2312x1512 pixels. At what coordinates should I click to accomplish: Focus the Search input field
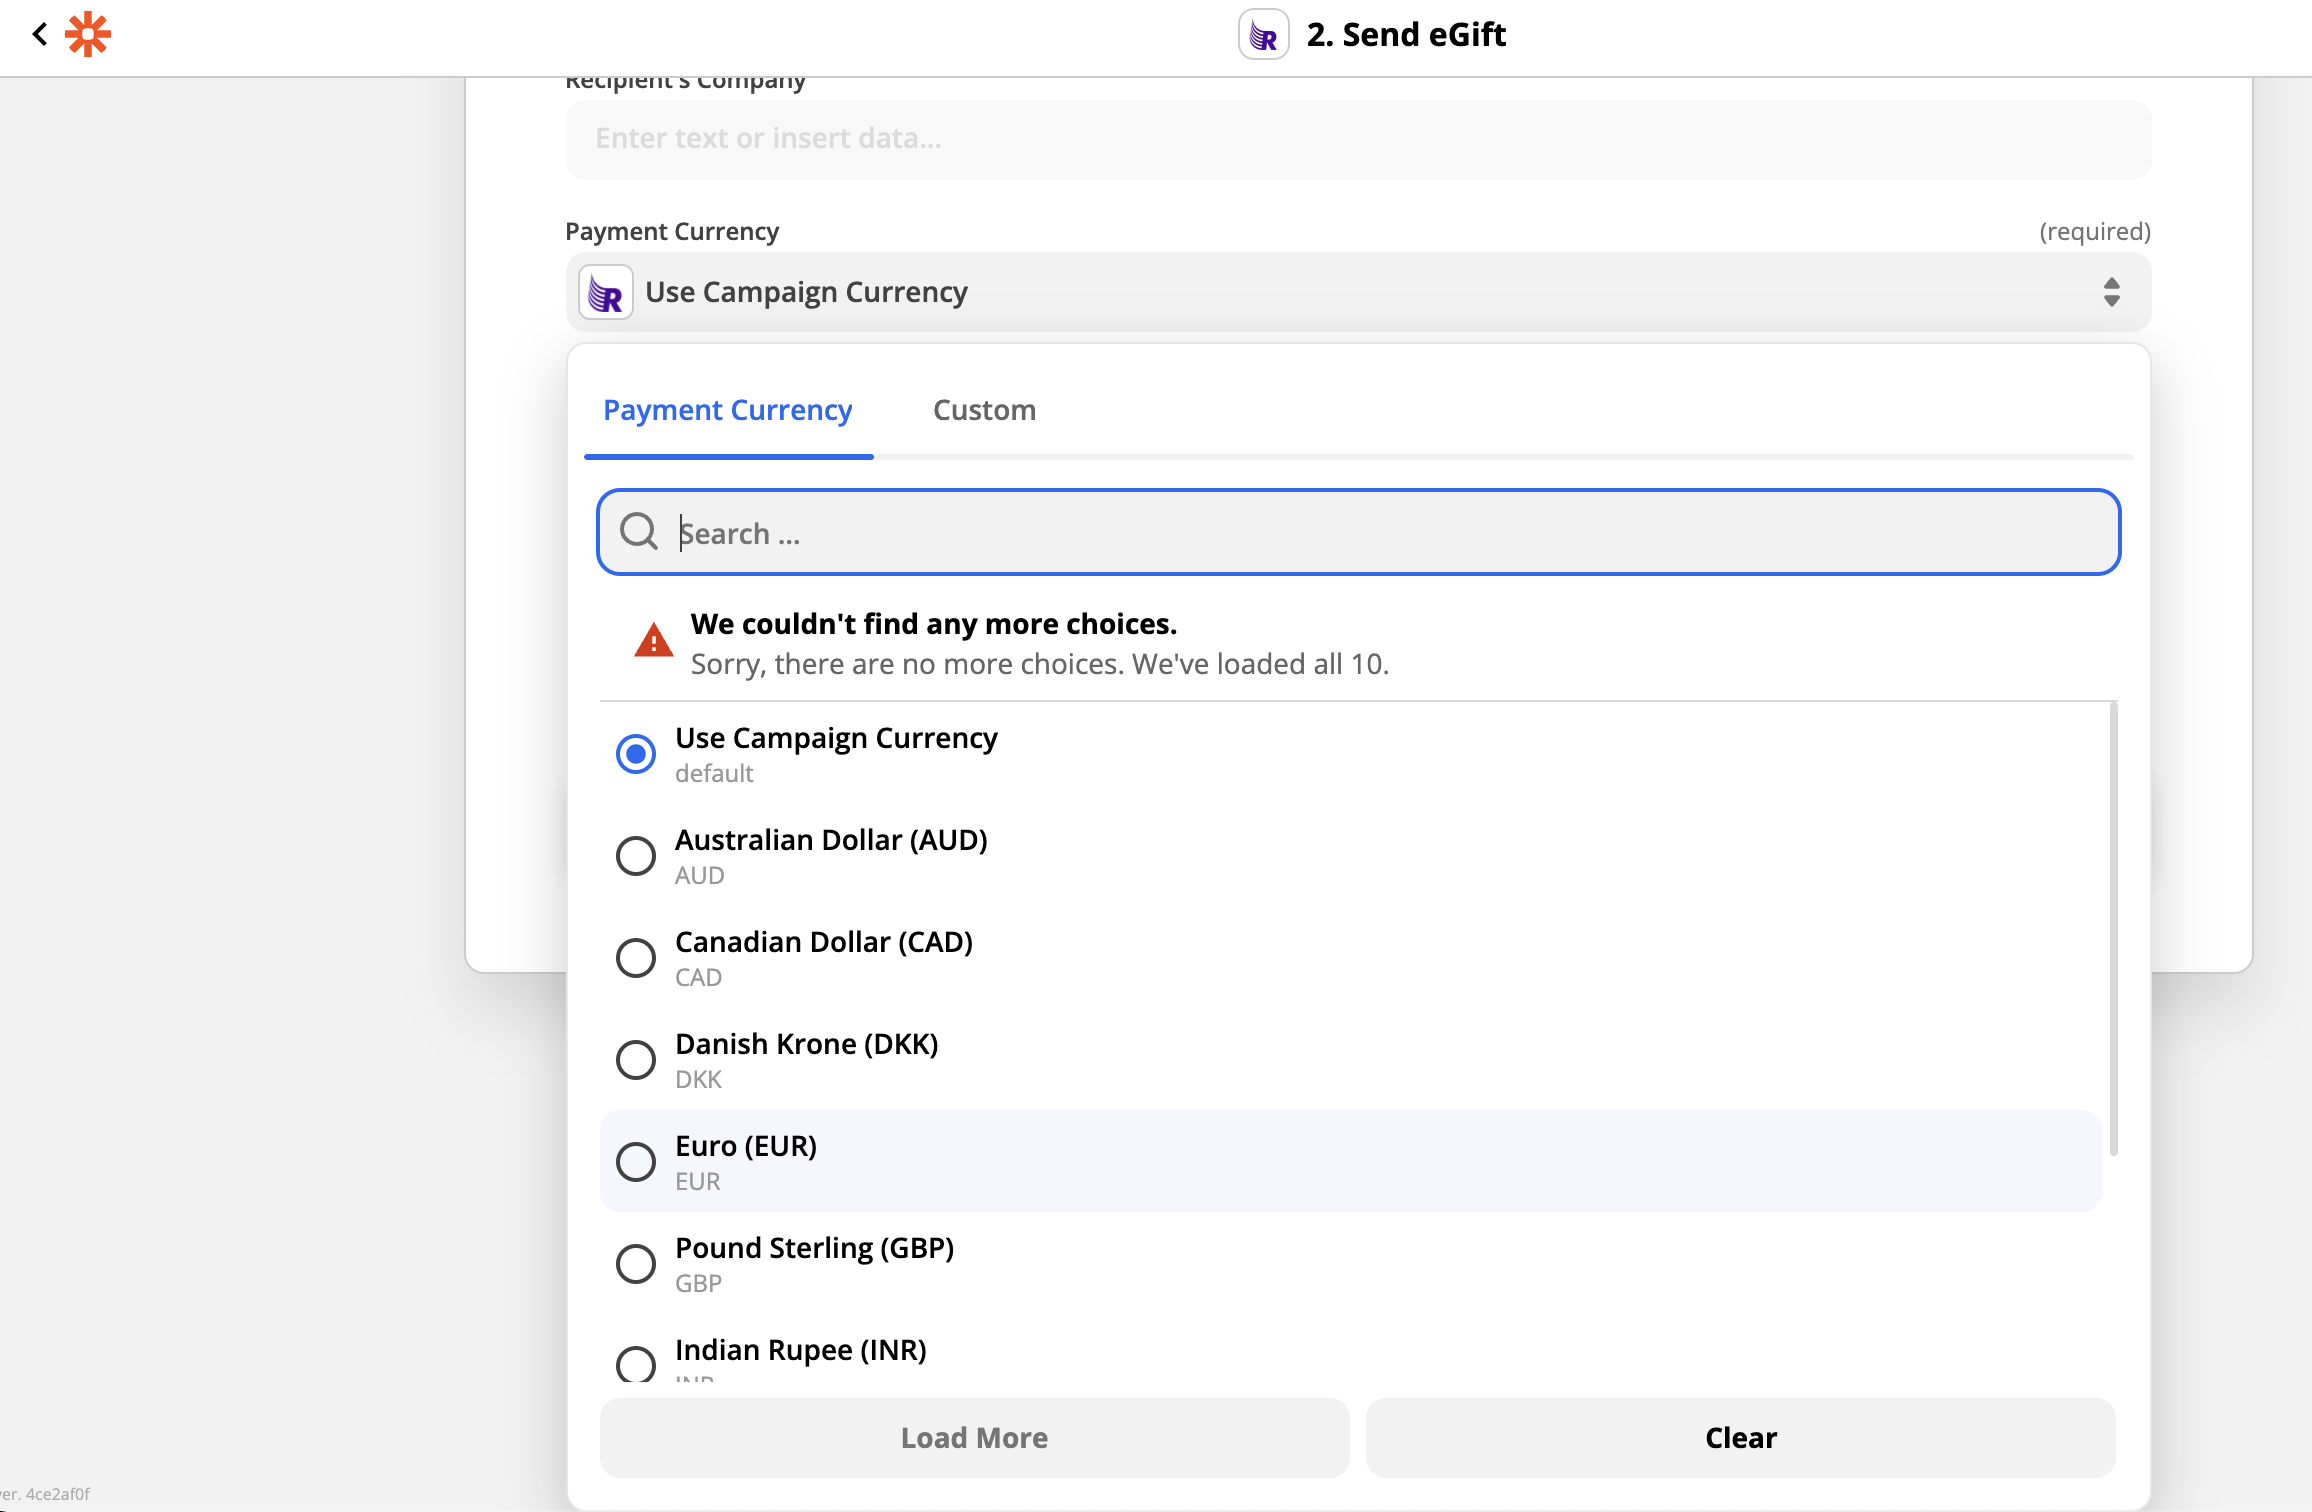pos(1358,532)
